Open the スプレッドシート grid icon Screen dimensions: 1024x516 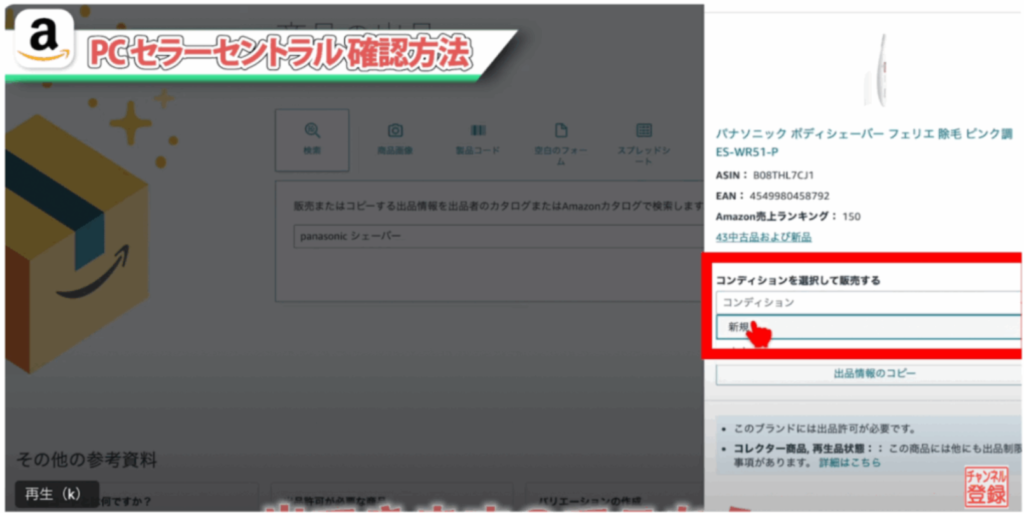click(x=644, y=131)
